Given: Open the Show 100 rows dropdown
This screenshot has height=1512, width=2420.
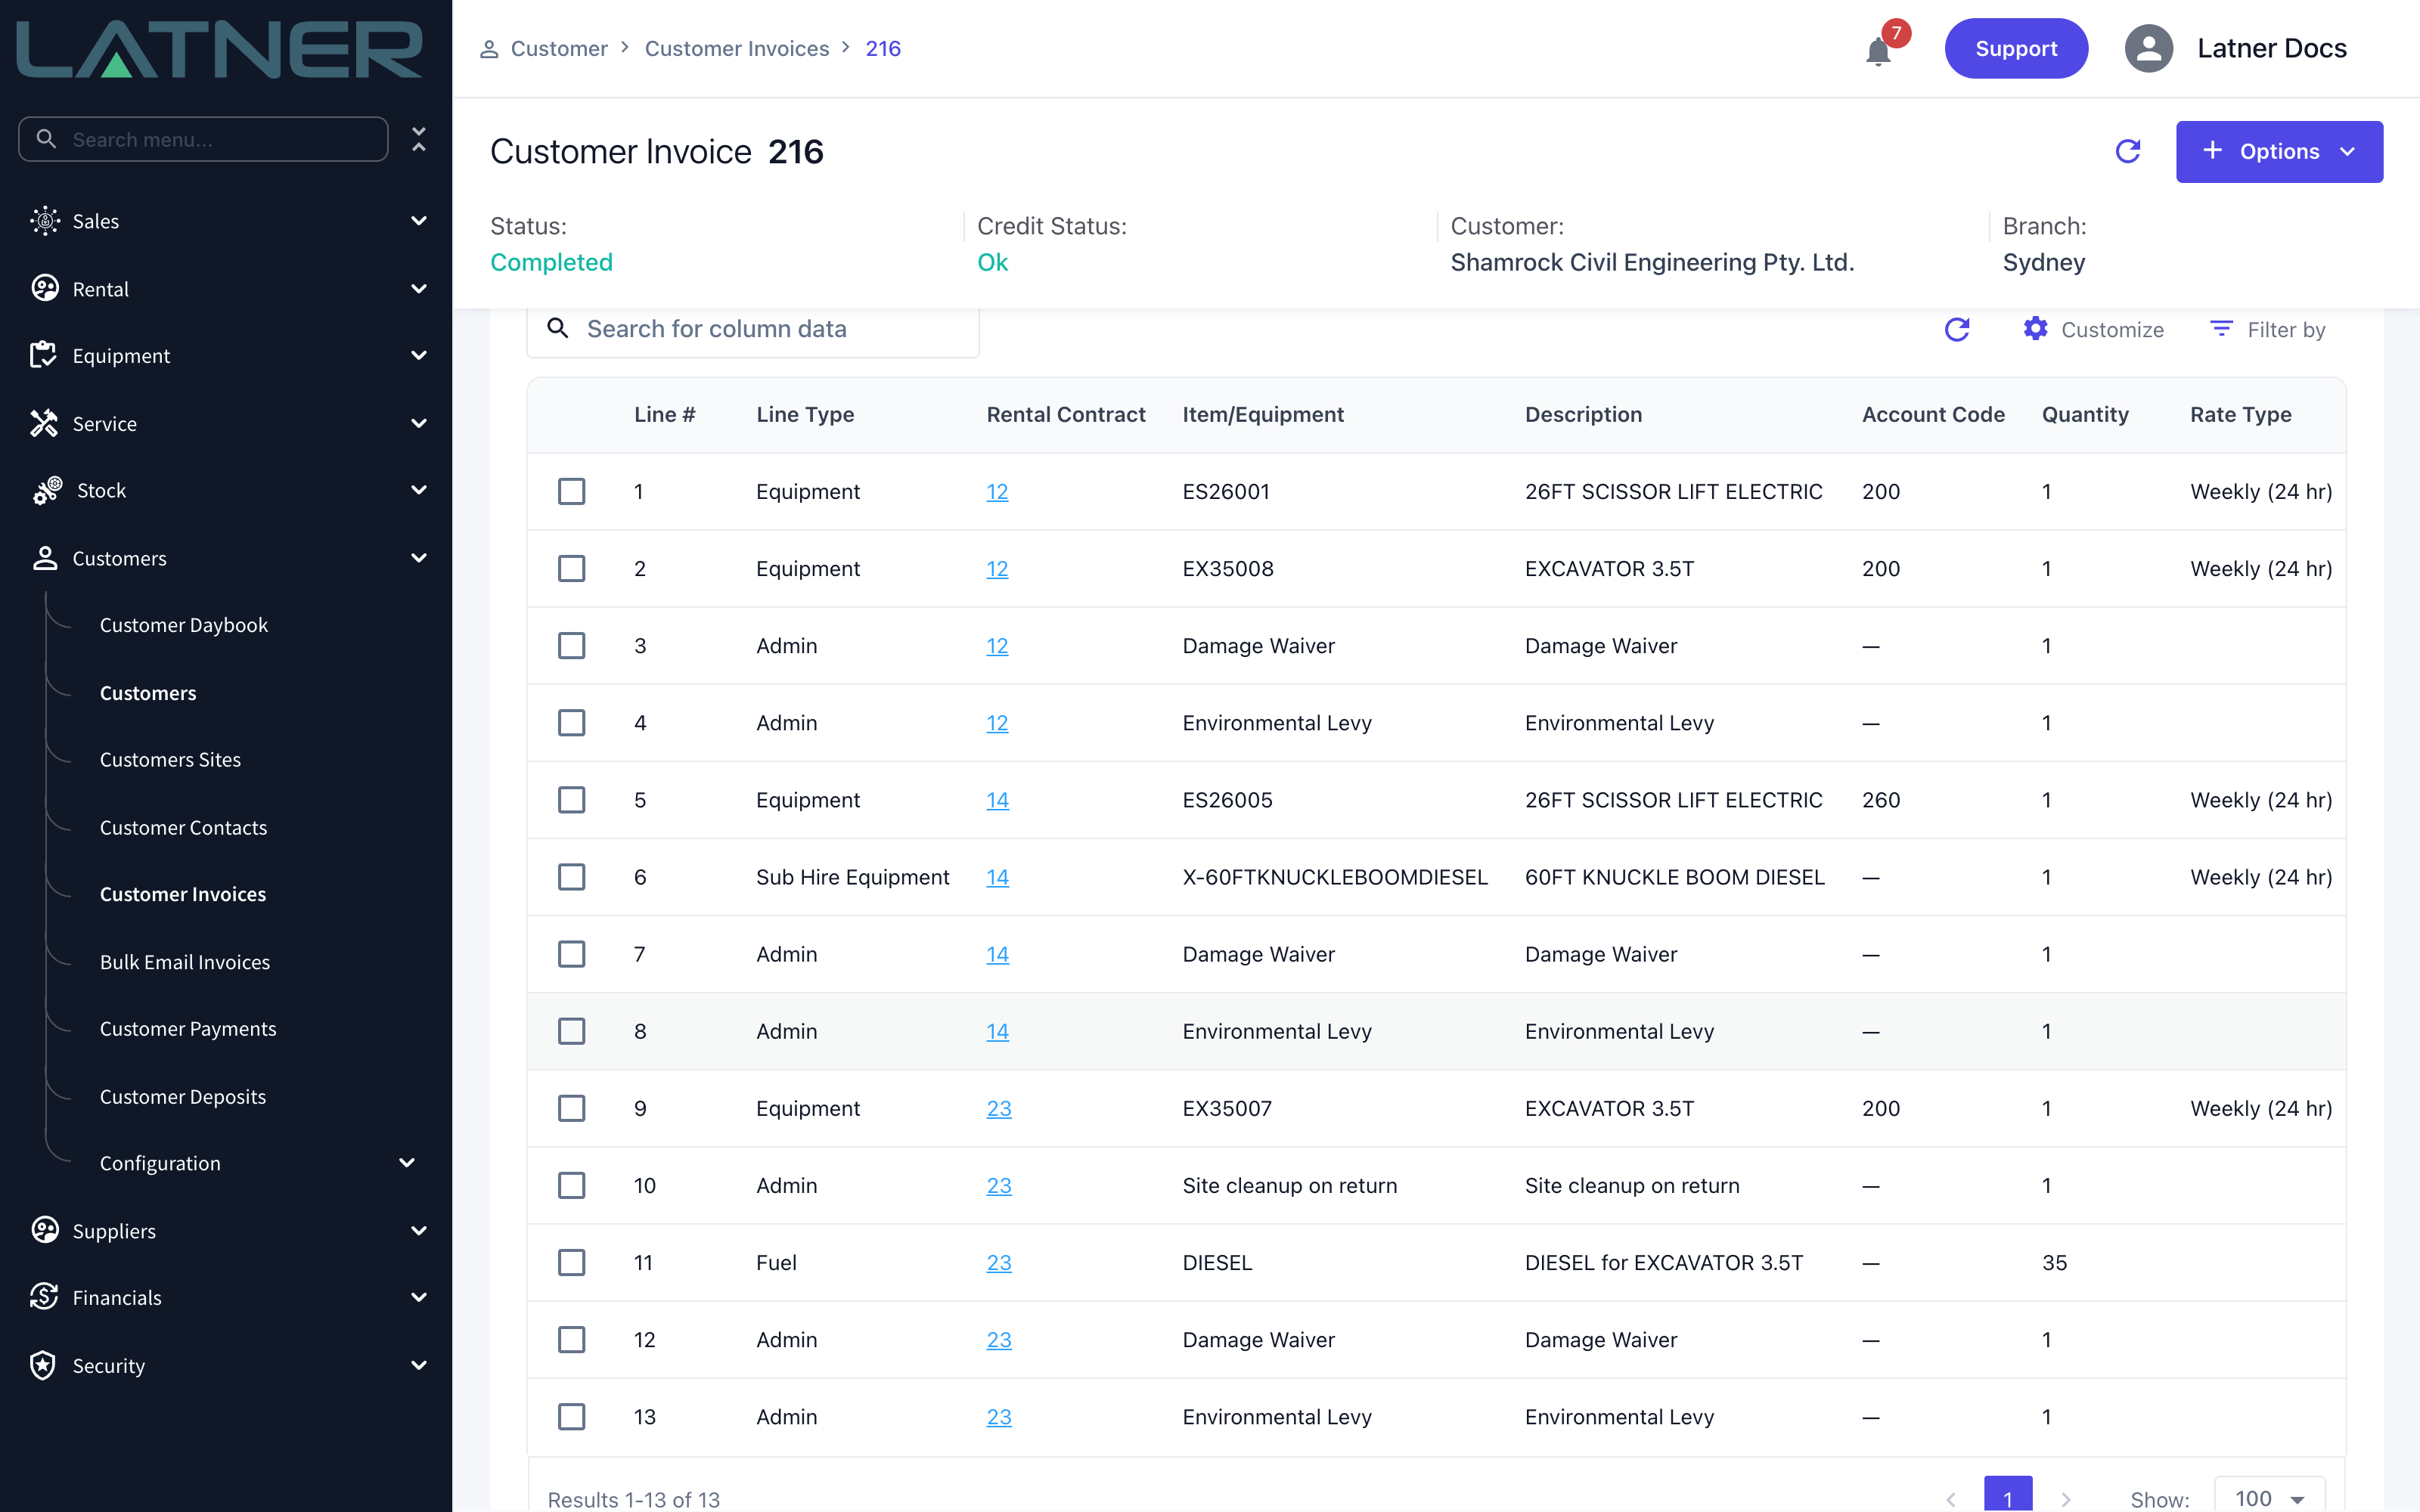Looking at the screenshot, I should pos(2269,1497).
